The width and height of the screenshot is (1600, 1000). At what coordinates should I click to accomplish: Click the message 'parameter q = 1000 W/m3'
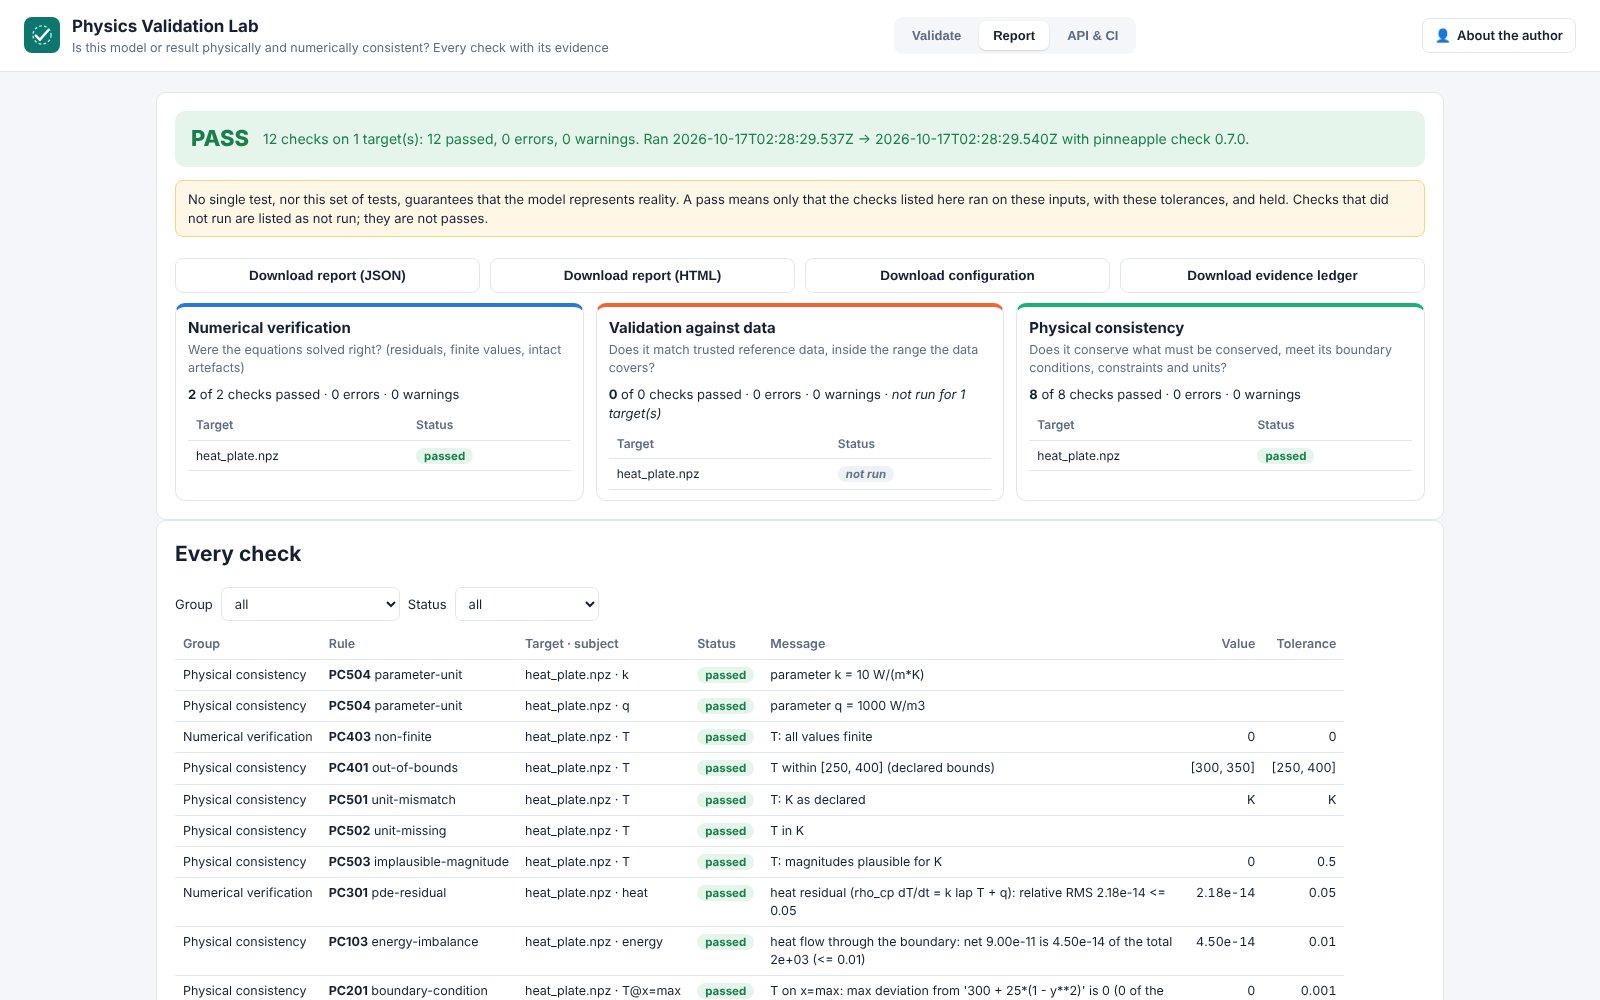click(x=847, y=706)
